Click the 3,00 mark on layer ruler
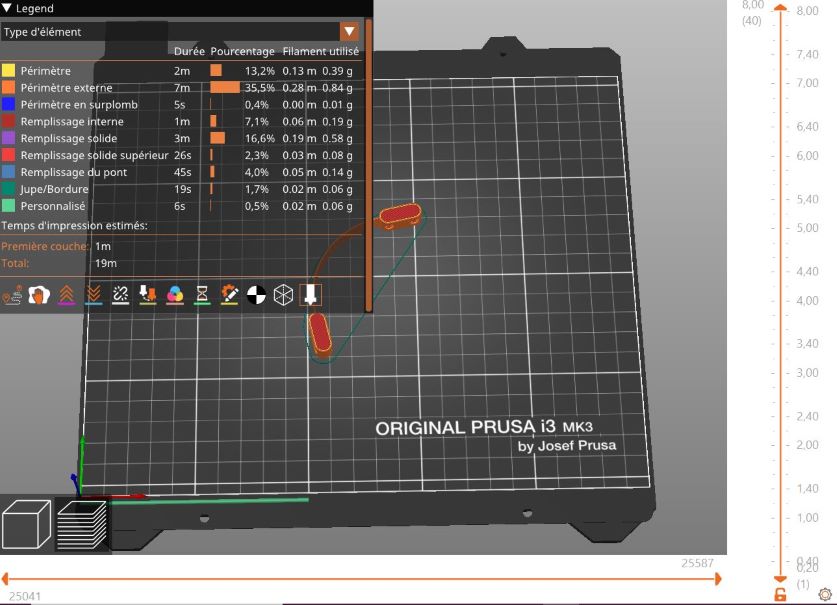The height and width of the screenshot is (605, 837). tap(807, 372)
